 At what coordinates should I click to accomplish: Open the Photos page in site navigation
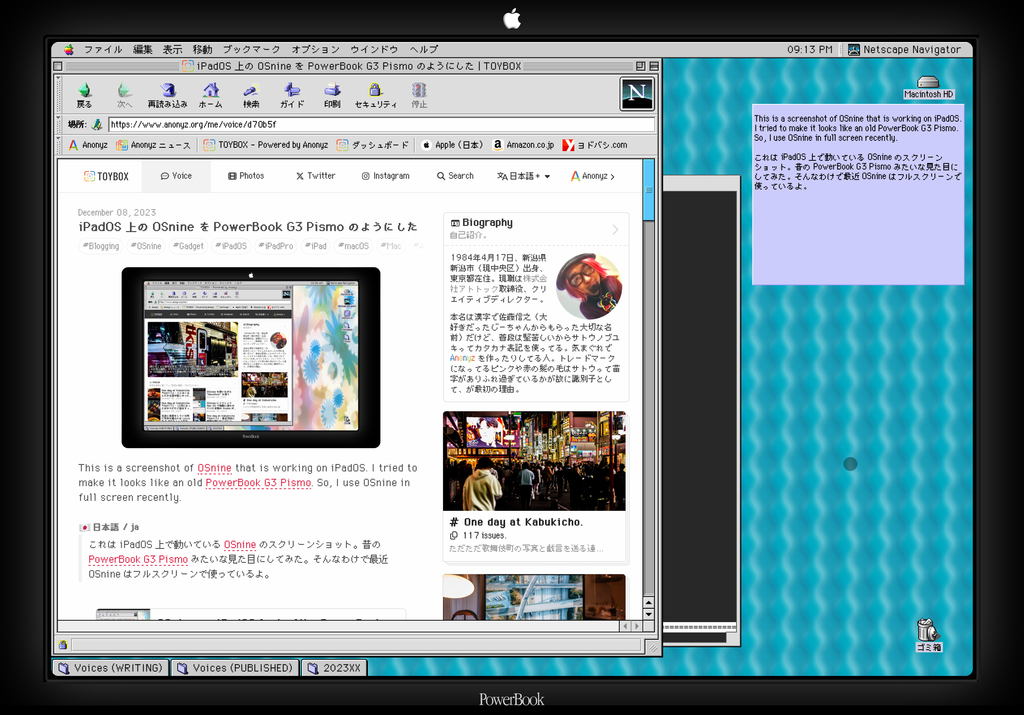pos(246,176)
